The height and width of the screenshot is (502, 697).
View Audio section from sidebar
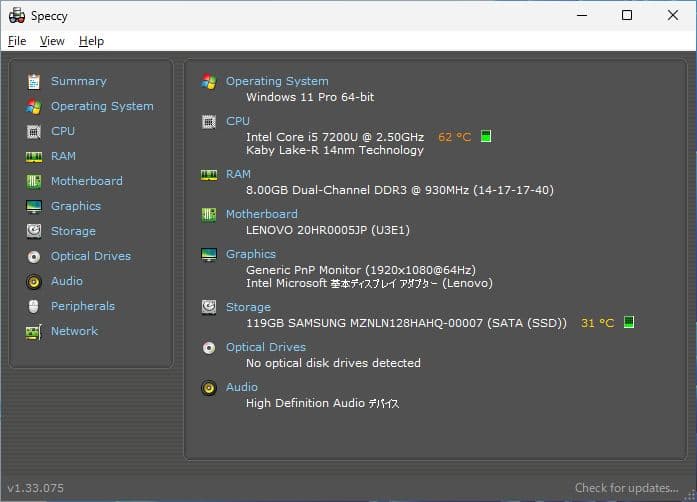67,281
